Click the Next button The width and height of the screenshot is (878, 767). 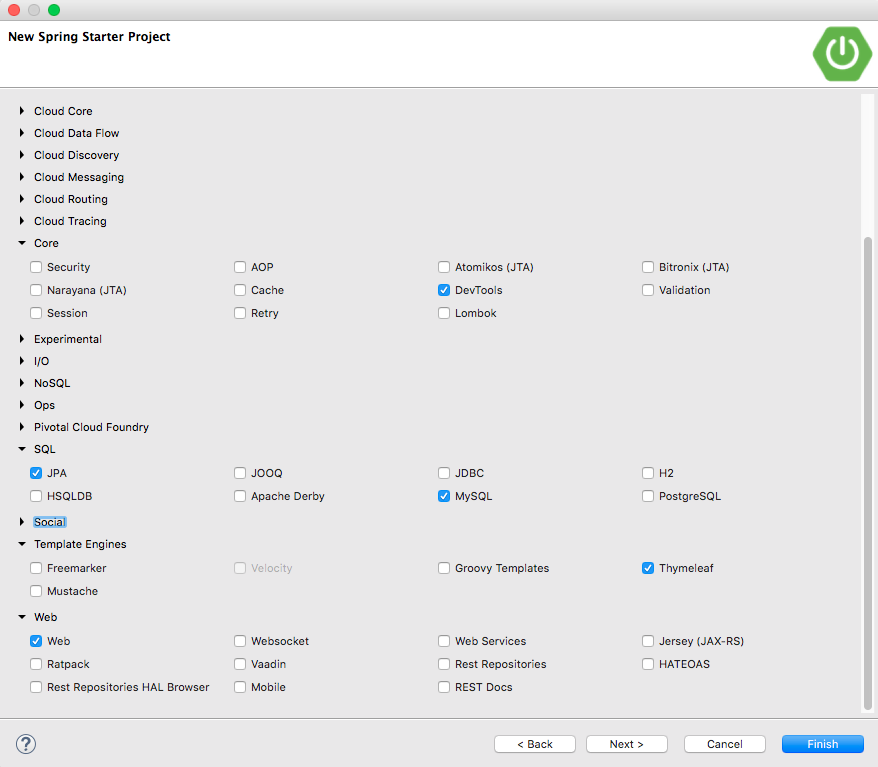[627, 744]
